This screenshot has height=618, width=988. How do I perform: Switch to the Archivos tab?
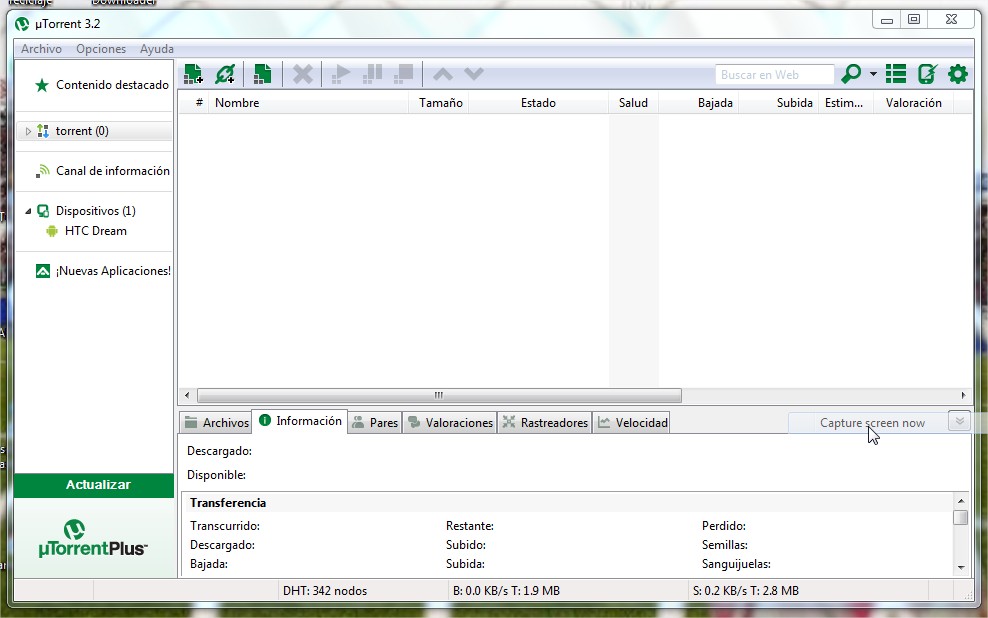pyautogui.click(x=217, y=423)
